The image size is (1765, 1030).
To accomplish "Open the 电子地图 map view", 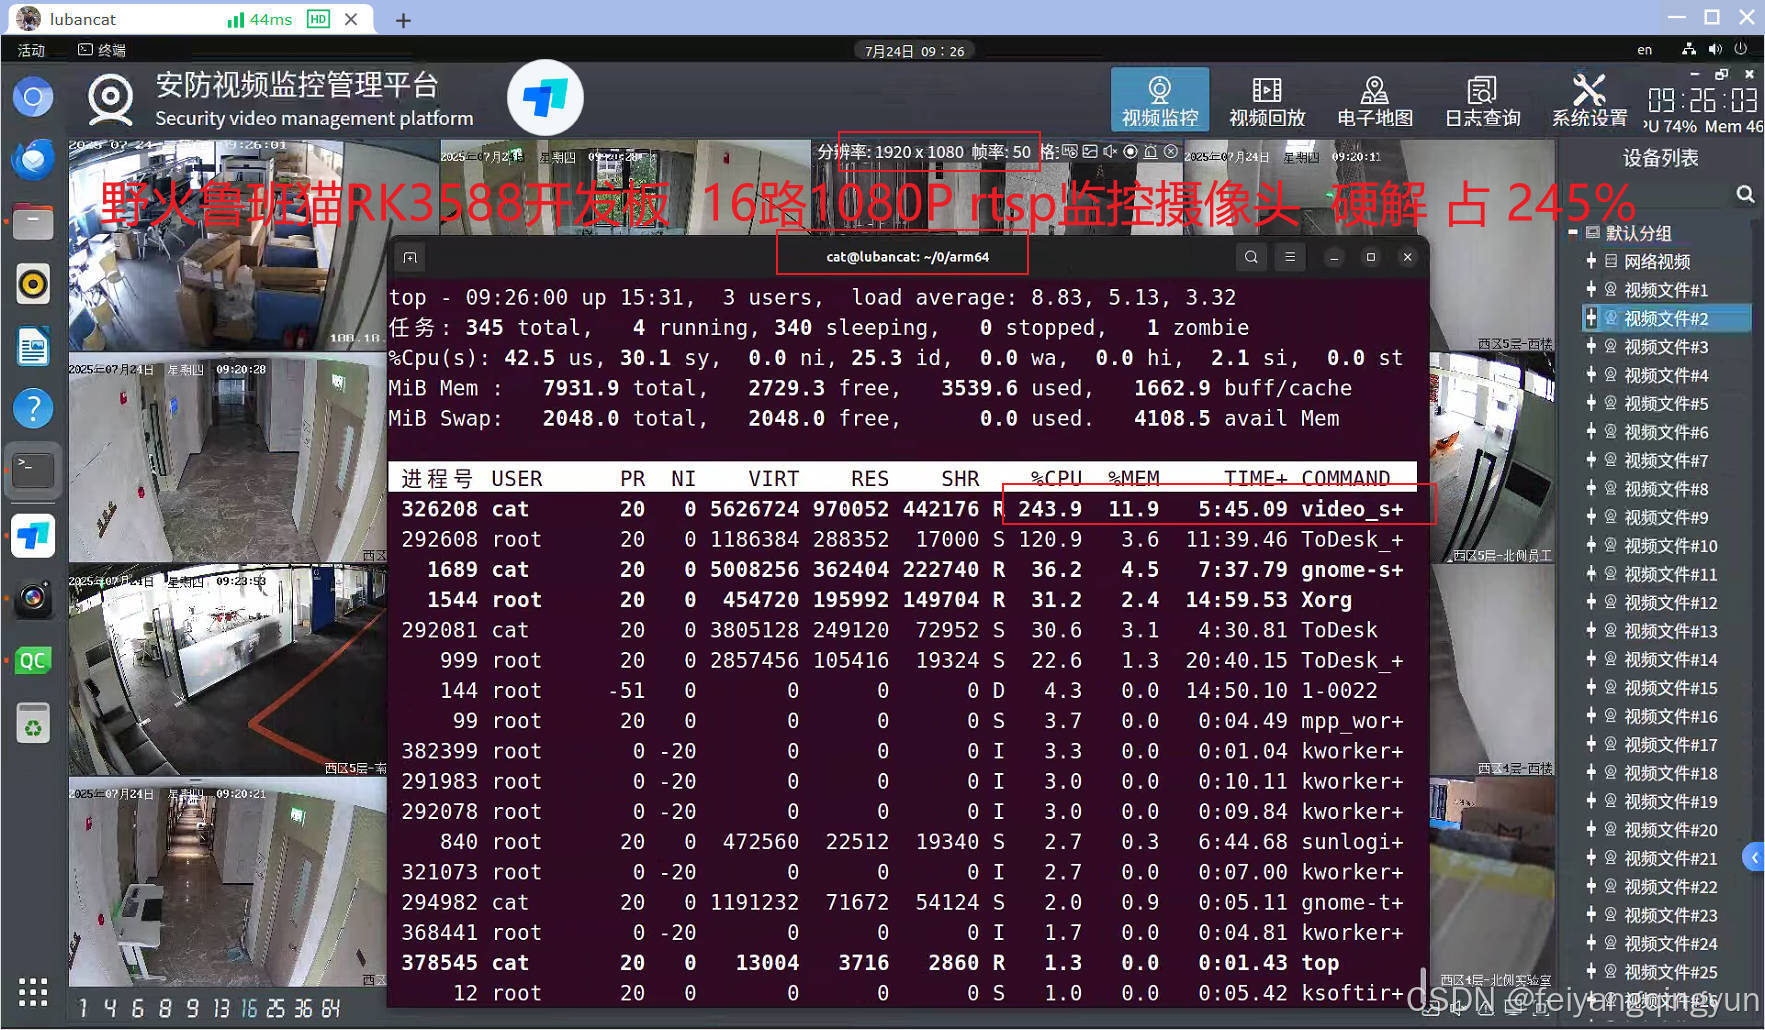I will tap(1374, 99).
